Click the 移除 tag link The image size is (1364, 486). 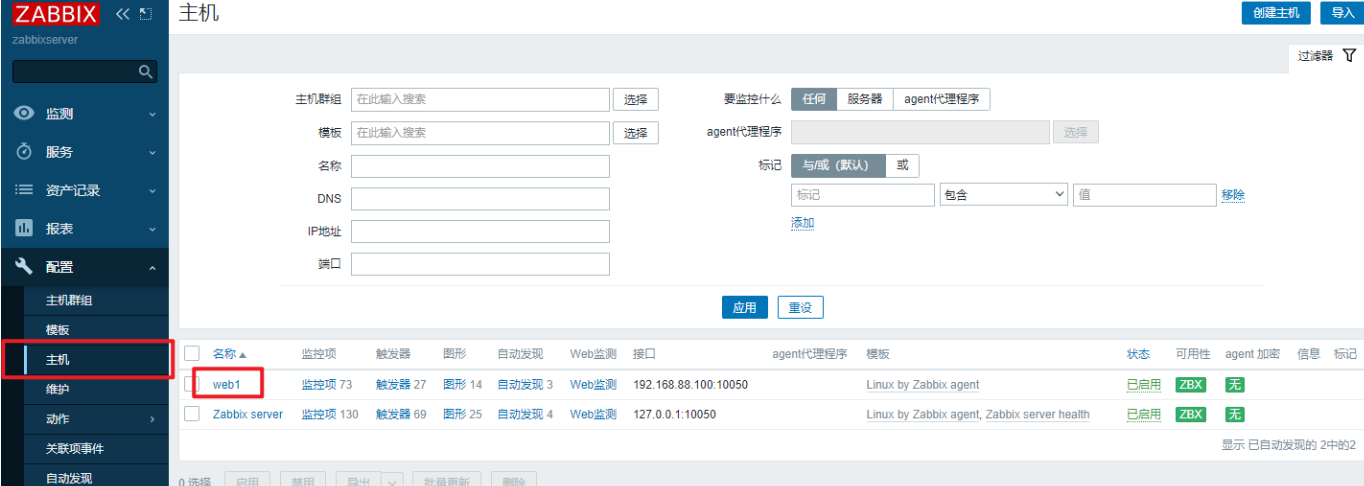[x=1233, y=195]
